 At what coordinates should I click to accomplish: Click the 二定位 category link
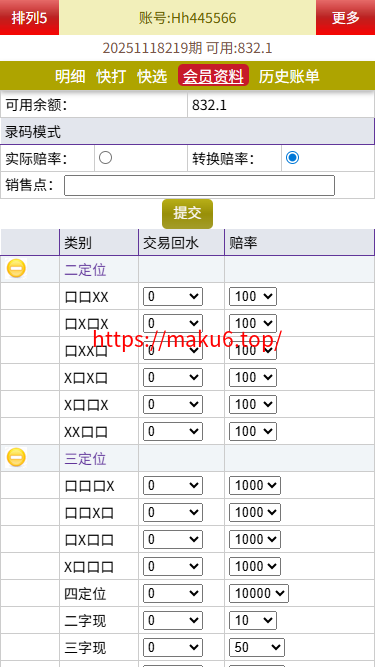click(85, 270)
